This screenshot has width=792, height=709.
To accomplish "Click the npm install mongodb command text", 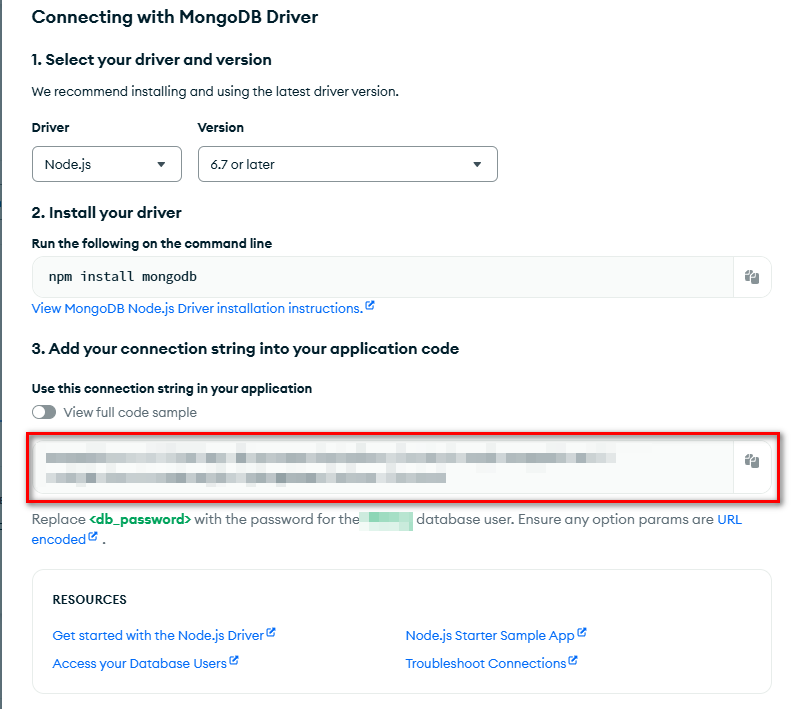I will pyautogui.click(x=117, y=277).
